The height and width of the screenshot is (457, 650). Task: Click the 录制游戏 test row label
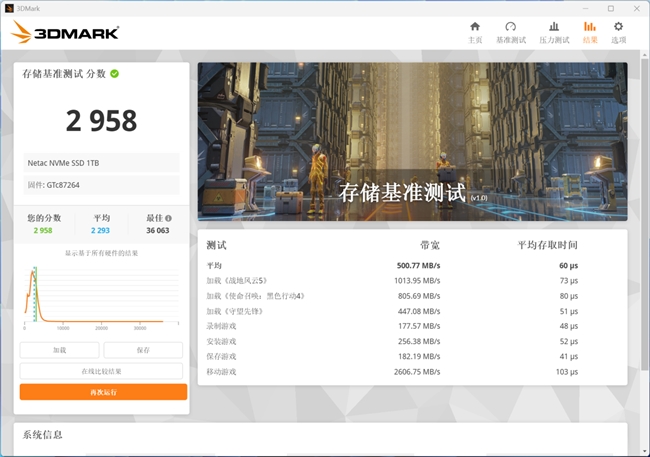[221, 326]
